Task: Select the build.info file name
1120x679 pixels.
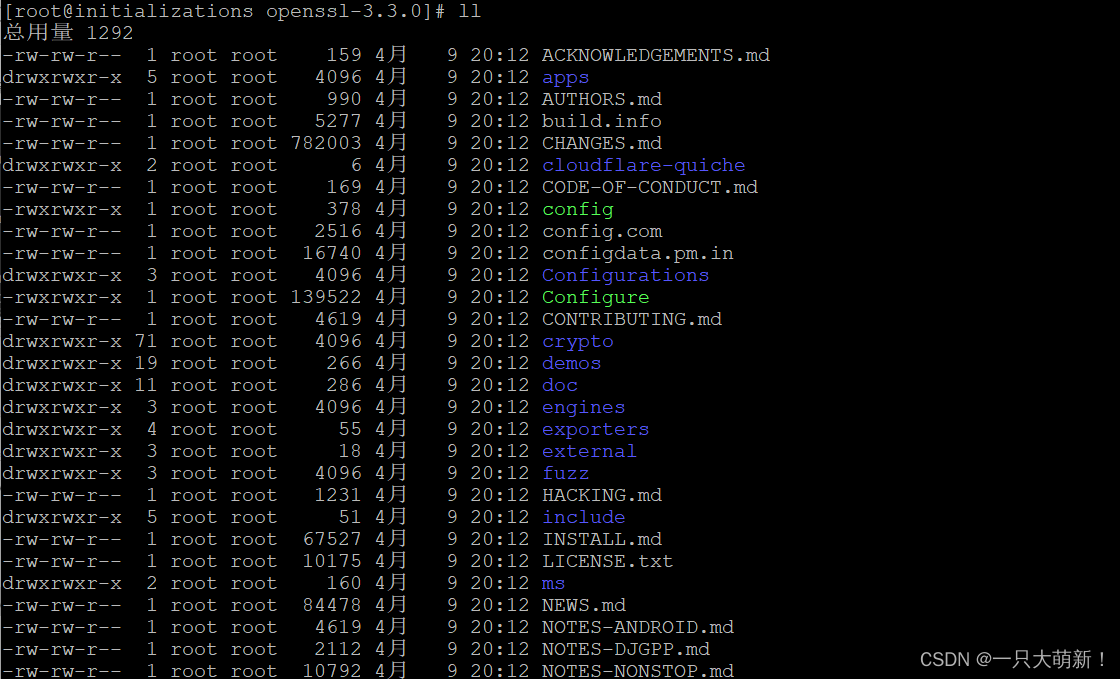Action: click(601, 121)
